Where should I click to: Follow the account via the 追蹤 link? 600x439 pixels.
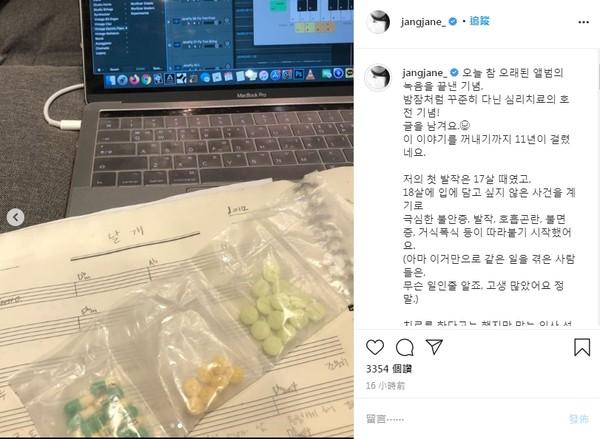coord(479,21)
